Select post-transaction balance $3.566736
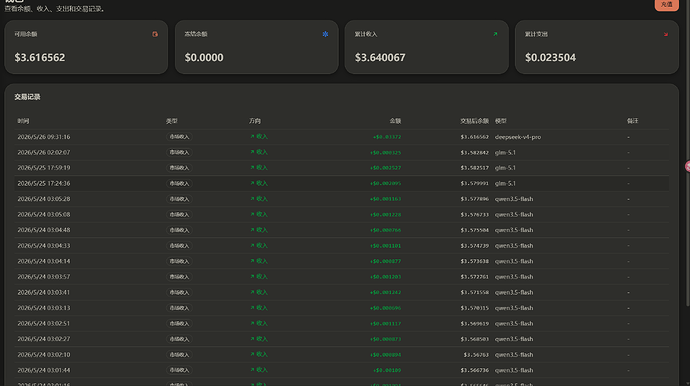The image size is (690, 386). tap(474, 371)
